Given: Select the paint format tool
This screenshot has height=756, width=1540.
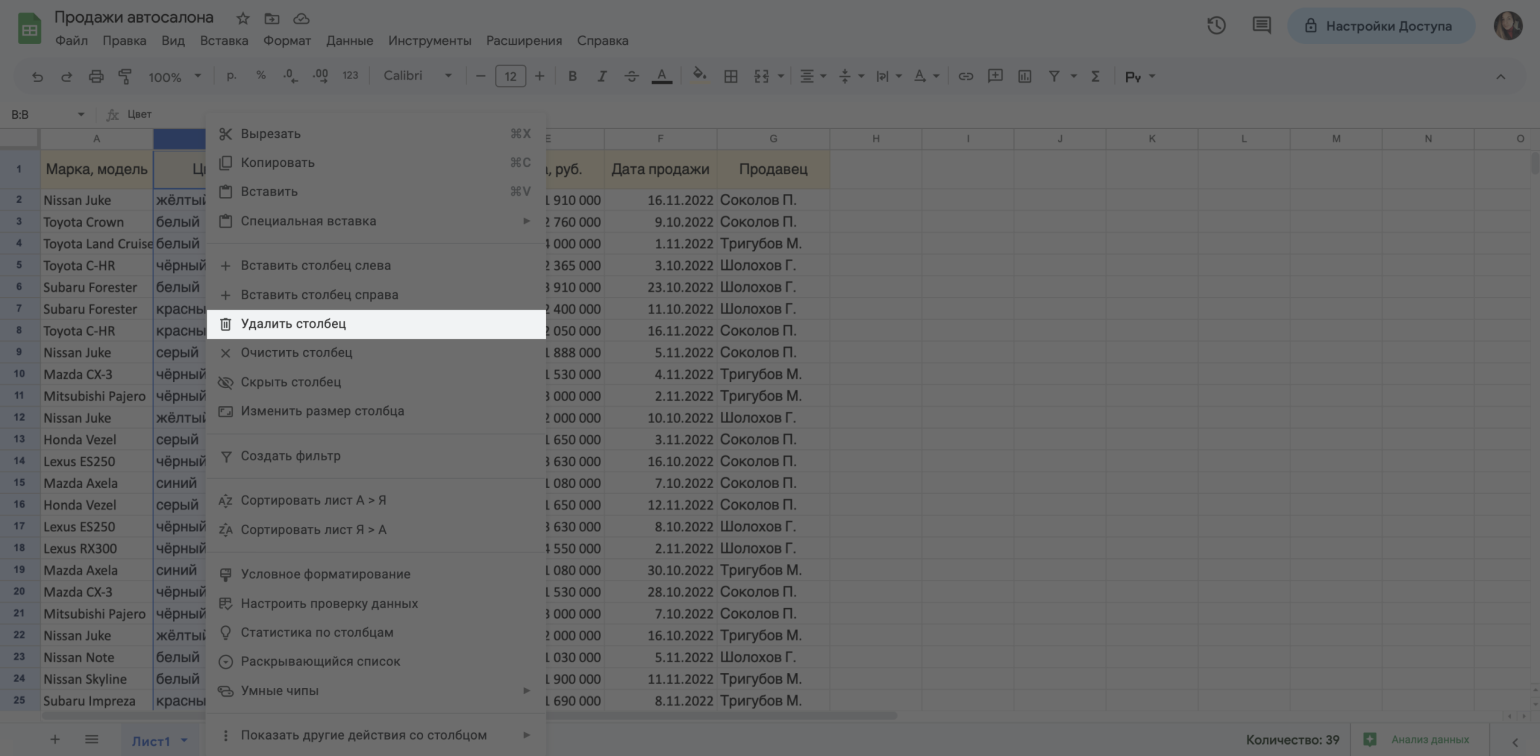Looking at the screenshot, I should (x=125, y=77).
